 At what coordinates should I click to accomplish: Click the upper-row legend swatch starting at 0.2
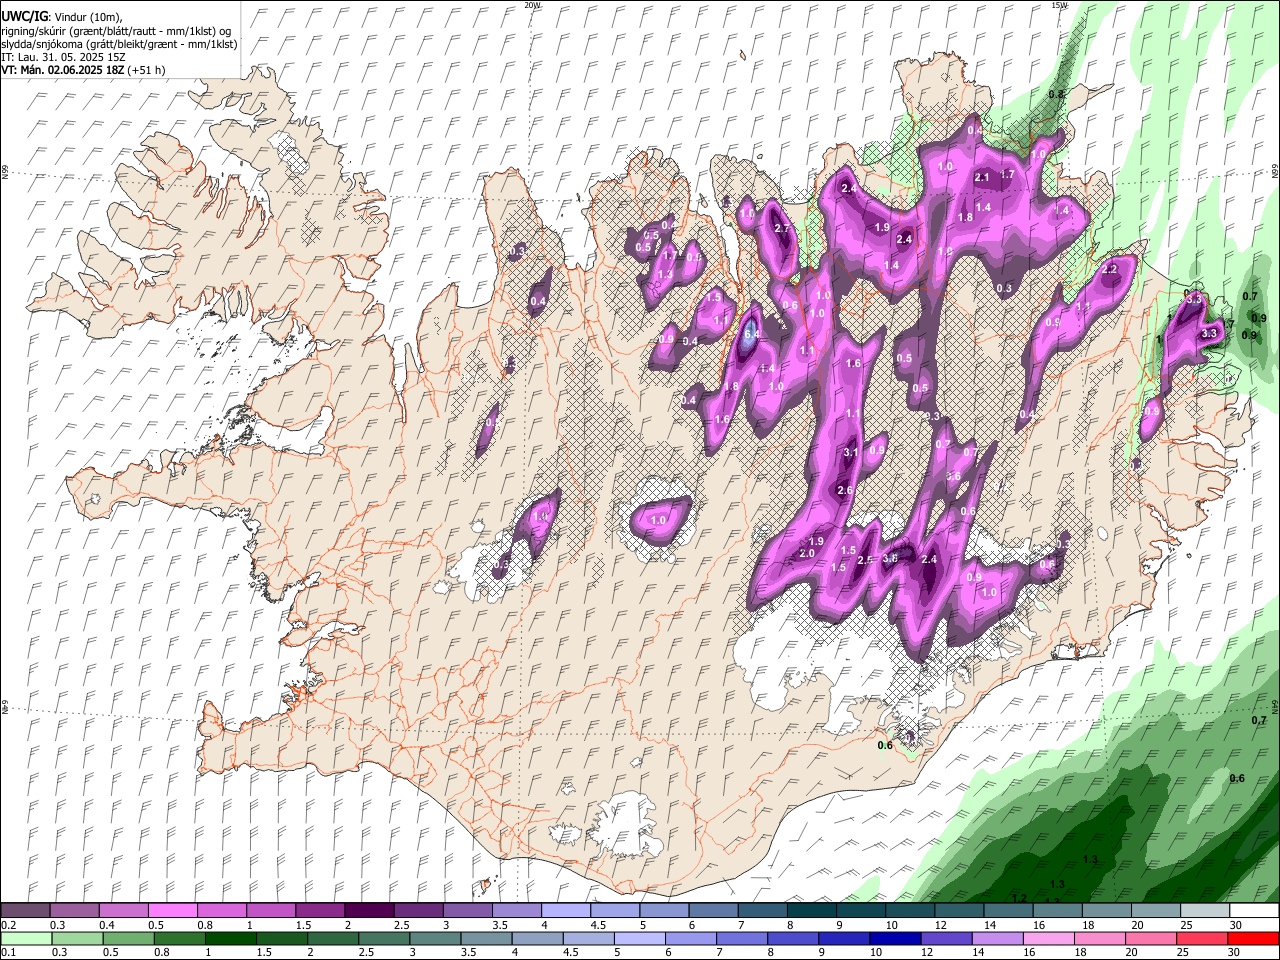click(25, 910)
